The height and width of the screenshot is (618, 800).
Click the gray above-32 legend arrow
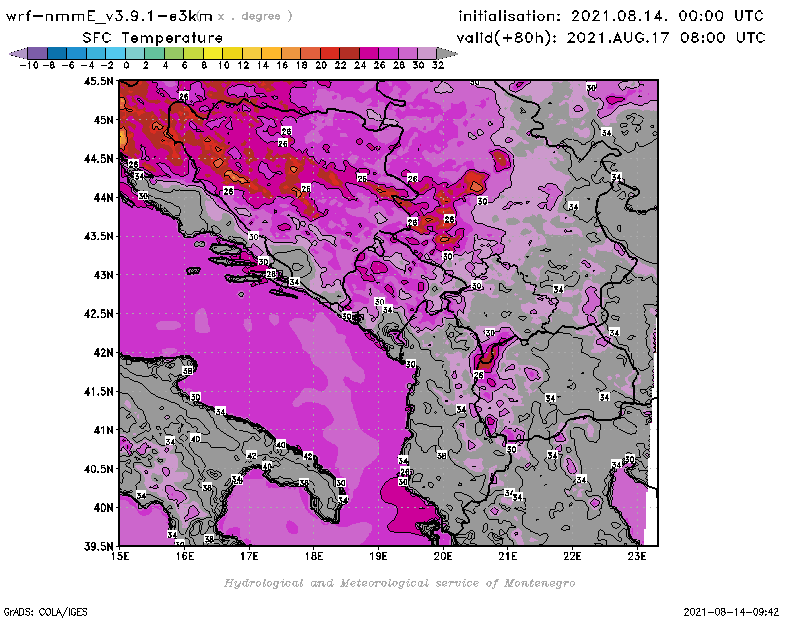click(447, 53)
